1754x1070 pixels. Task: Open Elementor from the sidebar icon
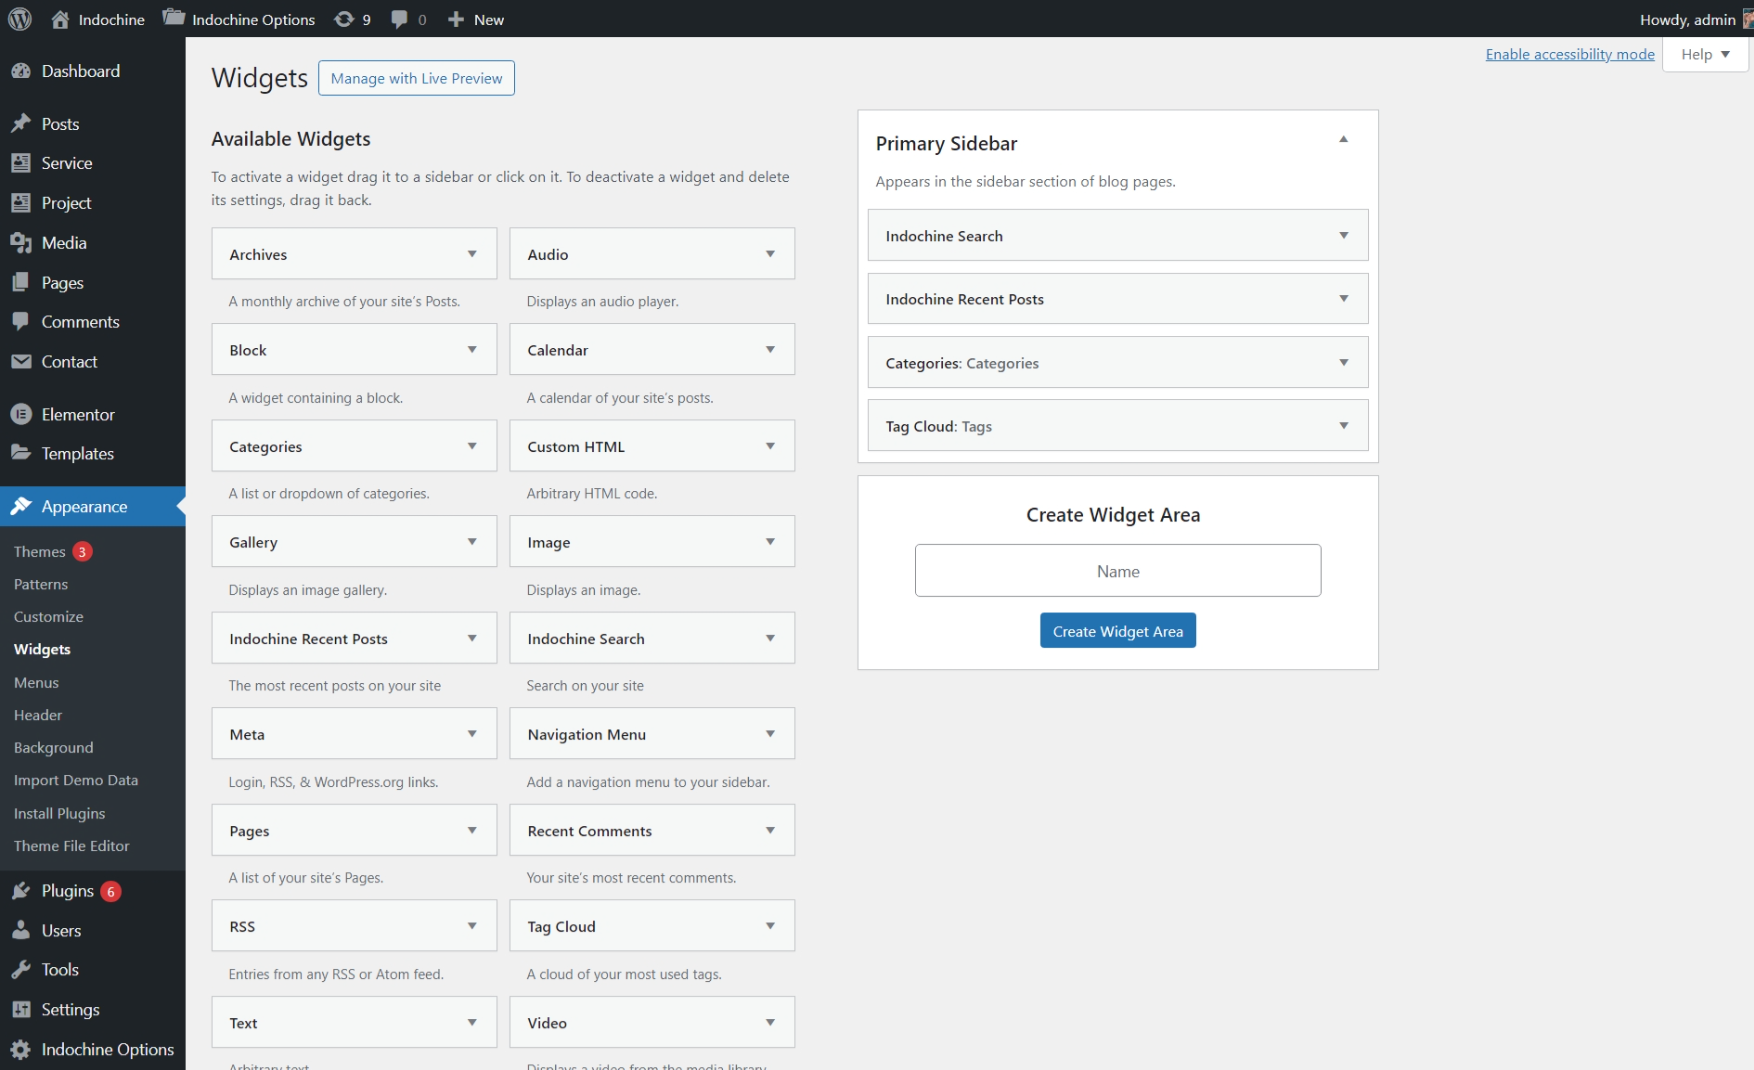(x=21, y=414)
